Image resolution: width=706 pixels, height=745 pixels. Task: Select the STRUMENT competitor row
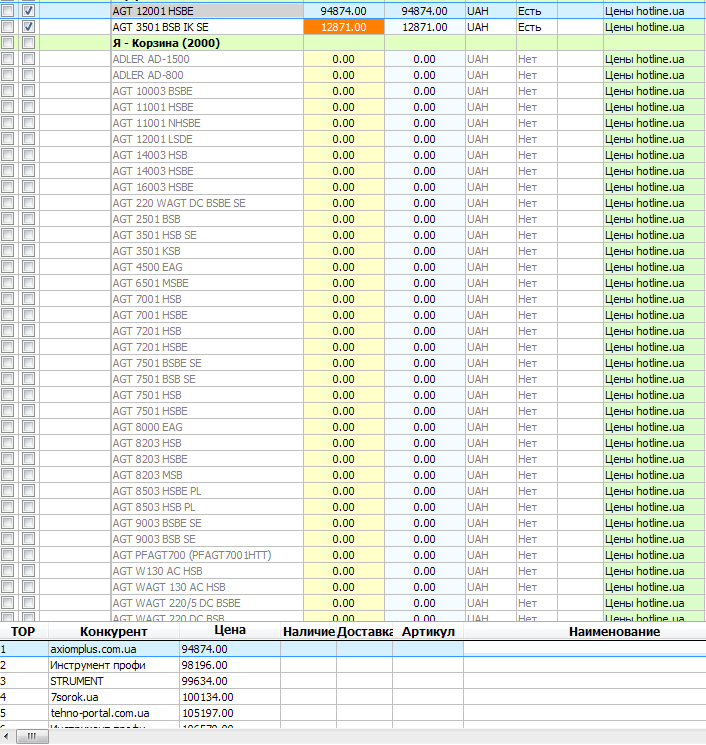(x=76, y=681)
